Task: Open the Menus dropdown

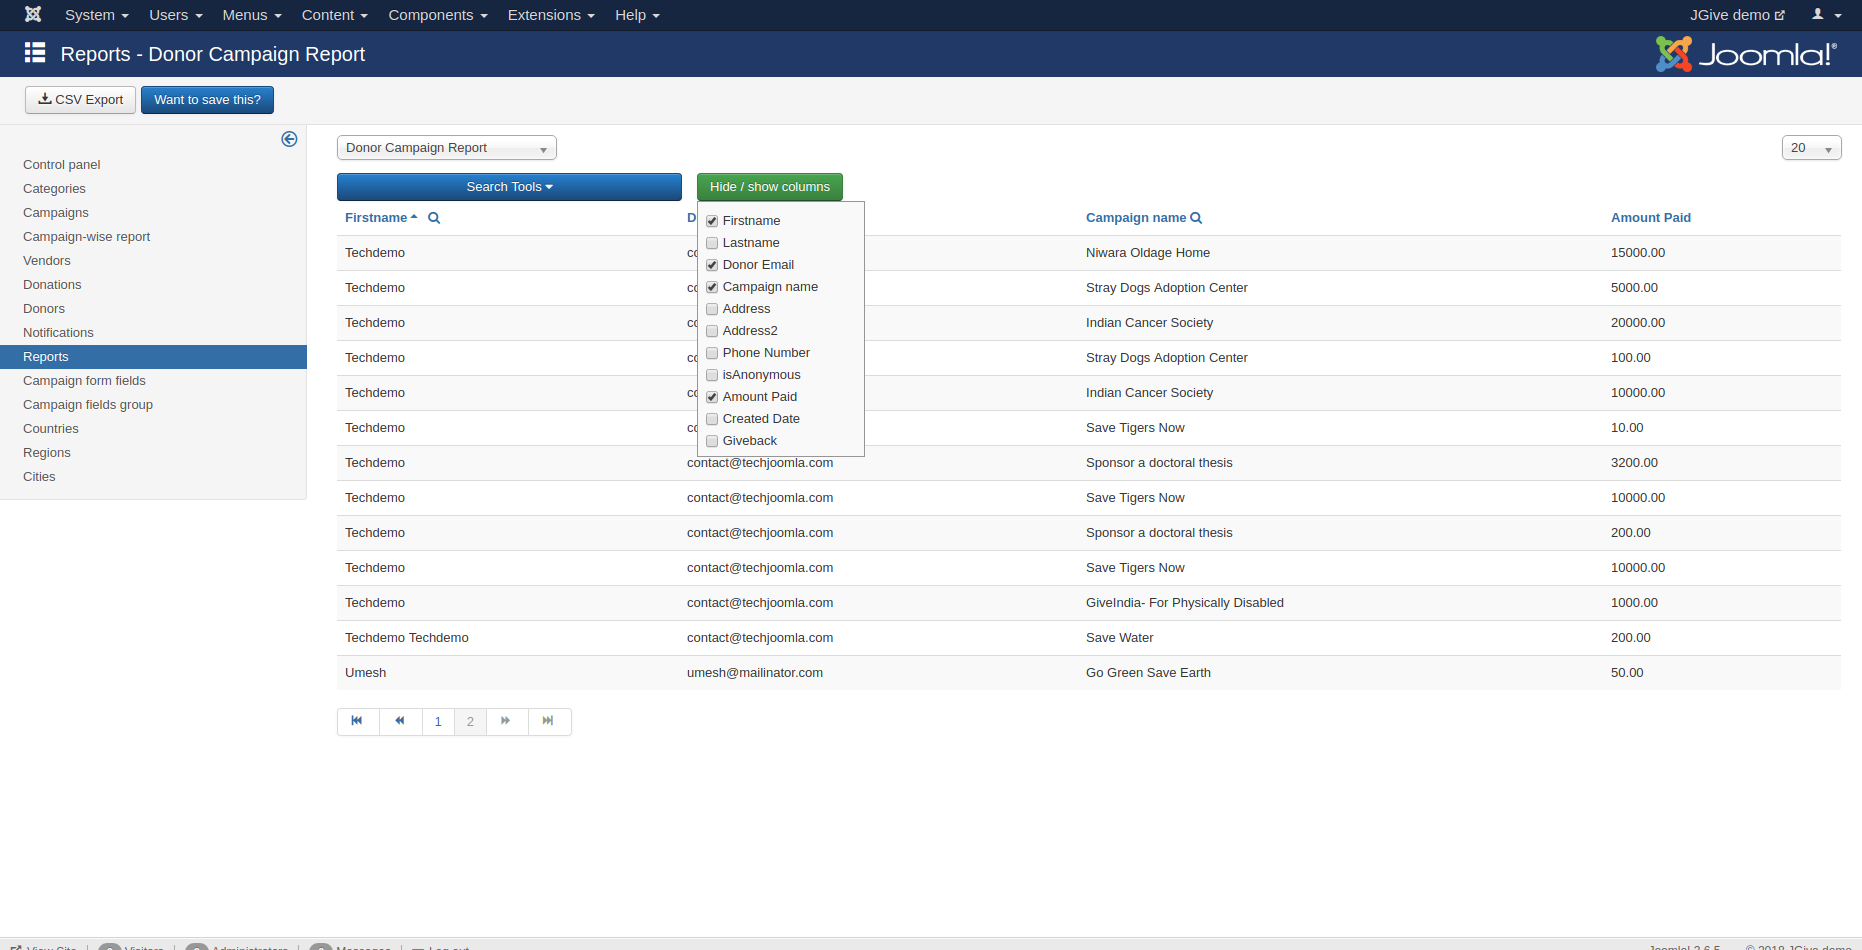Action: tap(252, 15)
